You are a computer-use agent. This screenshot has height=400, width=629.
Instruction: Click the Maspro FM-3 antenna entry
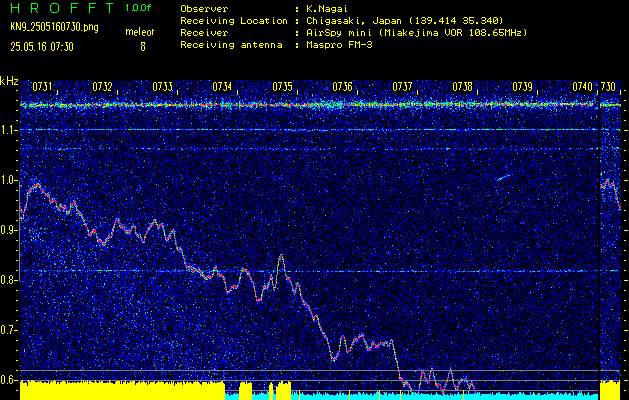tap(339, 45)
